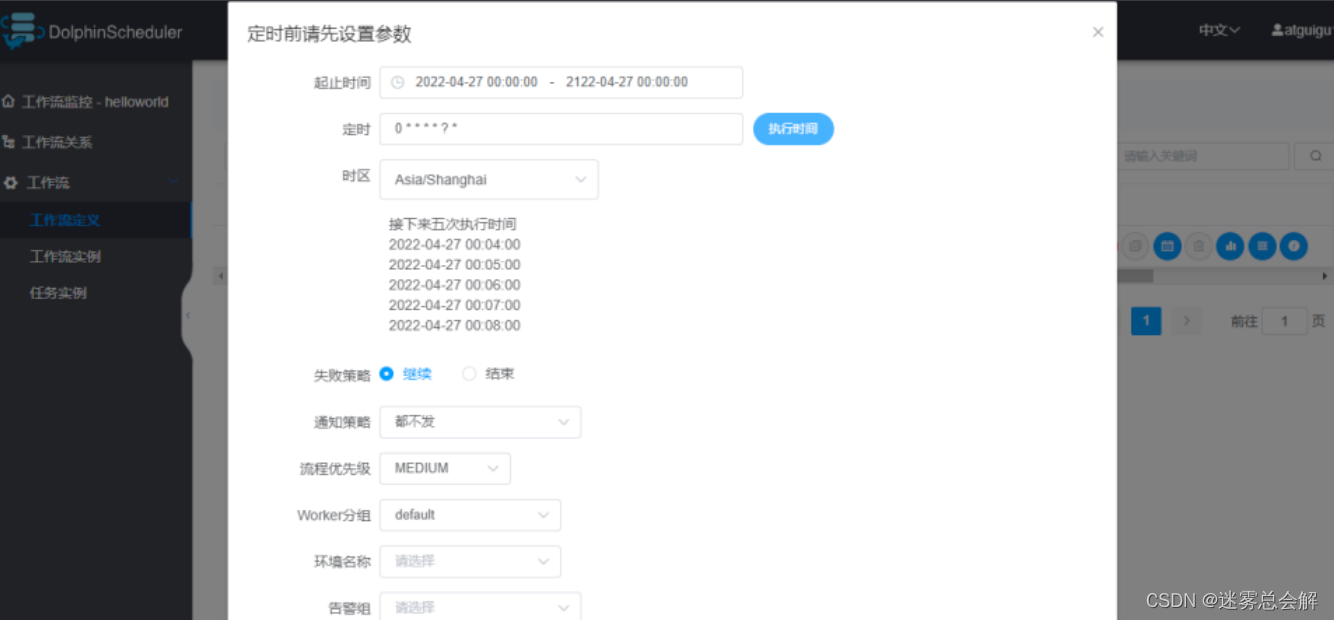Click the 执行时间 button
This screenshot has width=1334, height=620.
tap(793, 129)
